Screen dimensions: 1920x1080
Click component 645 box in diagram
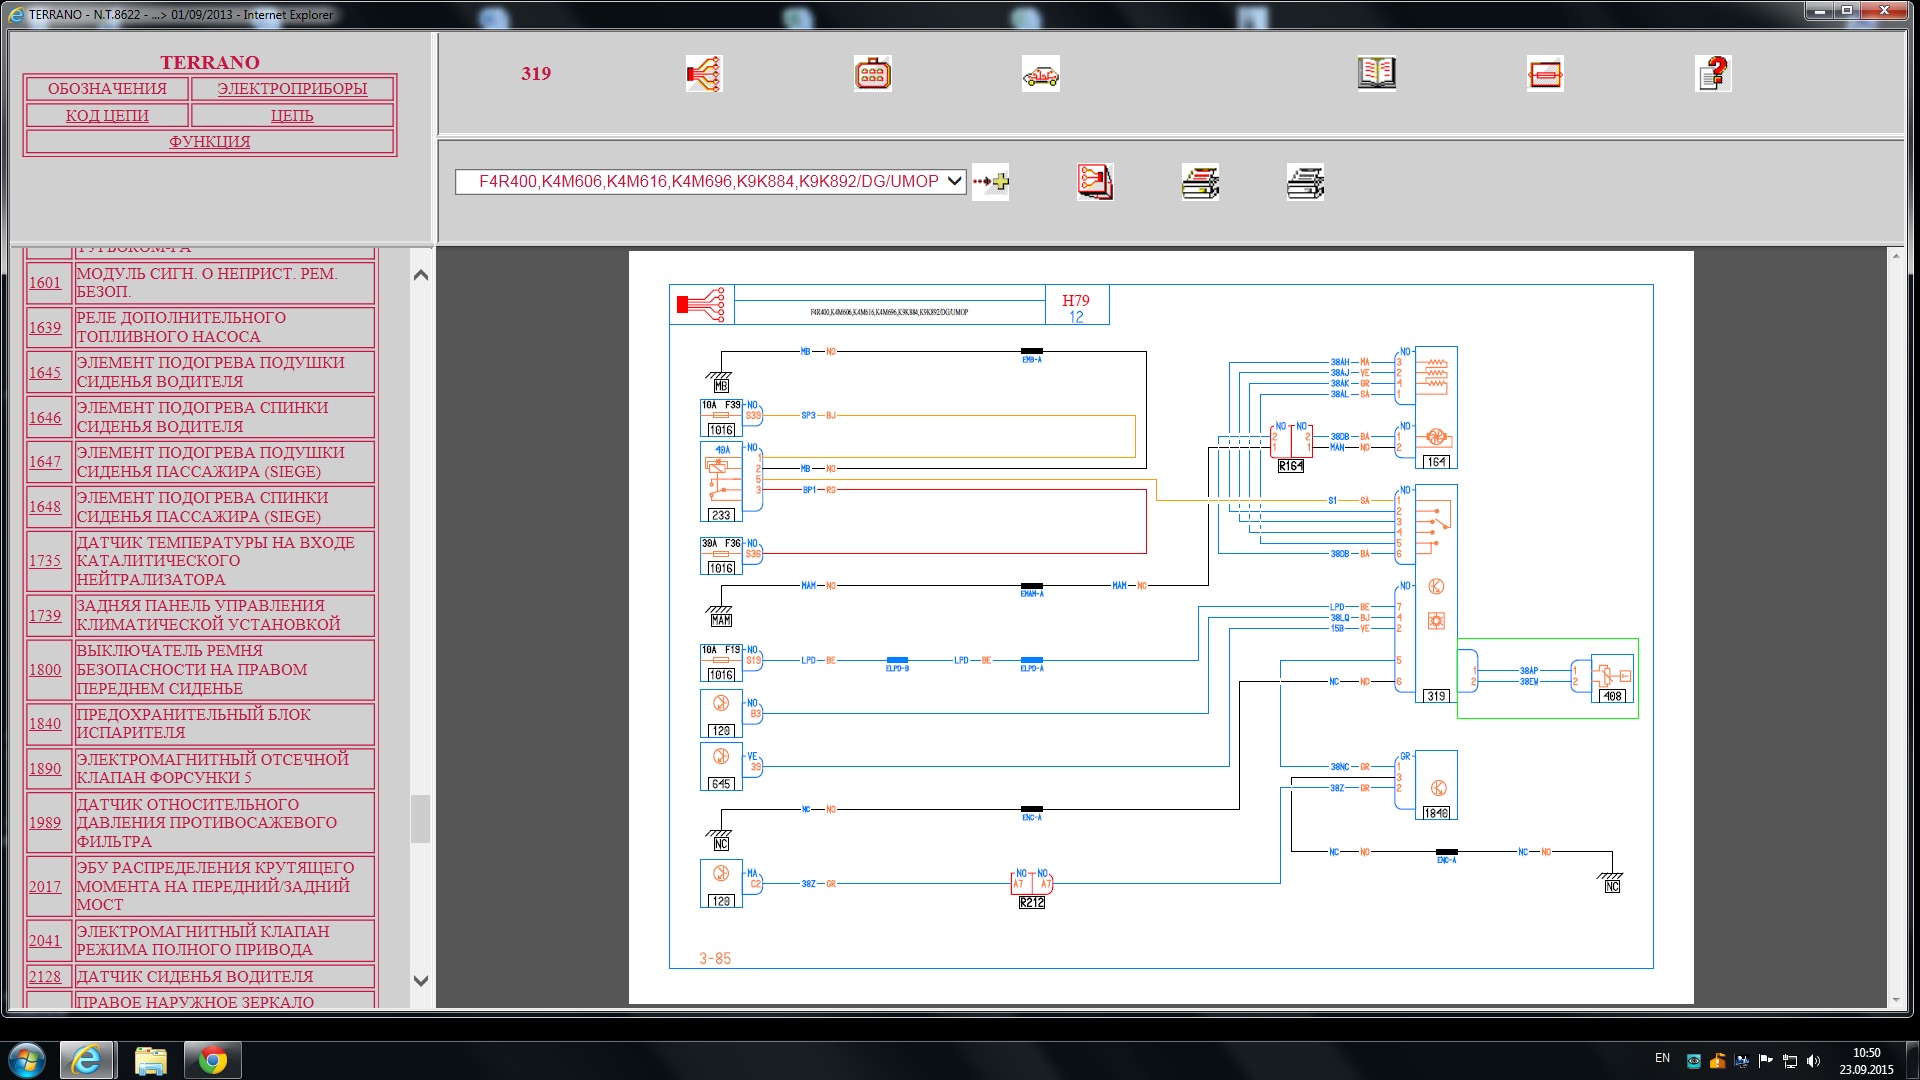point(721,767)
